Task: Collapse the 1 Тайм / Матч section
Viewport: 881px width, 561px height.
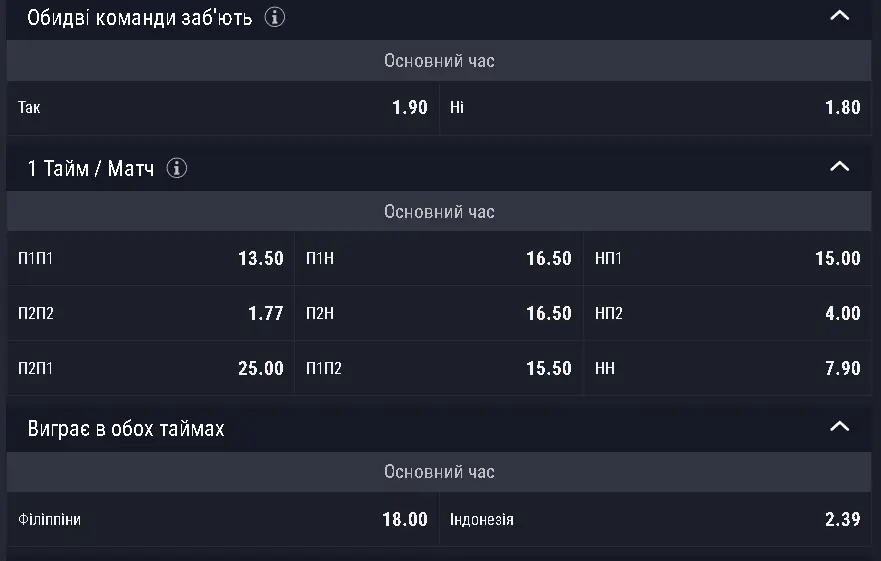Action: coord(839,166)
